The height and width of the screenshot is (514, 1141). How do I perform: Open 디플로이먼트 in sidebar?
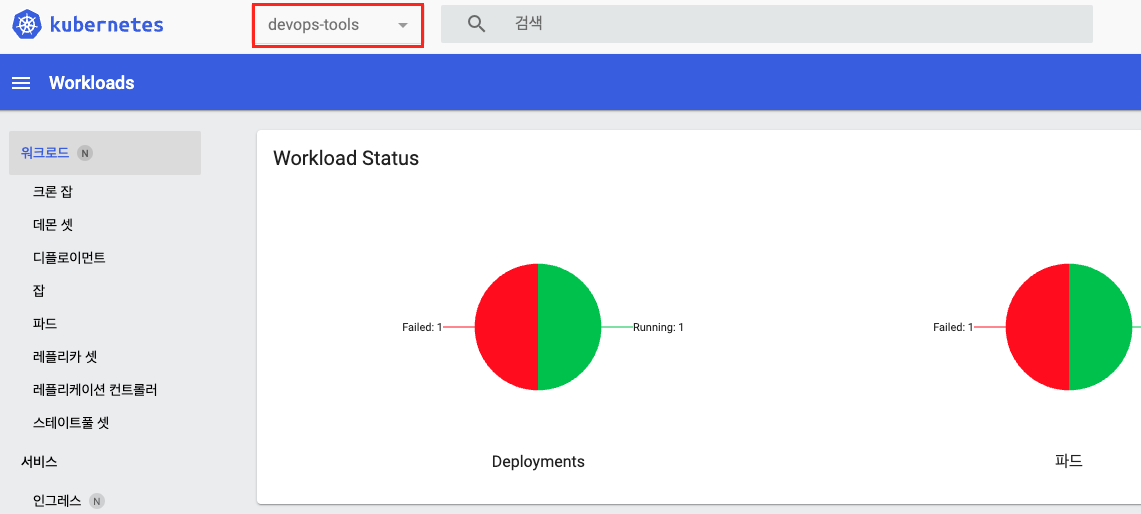[69, 258]
